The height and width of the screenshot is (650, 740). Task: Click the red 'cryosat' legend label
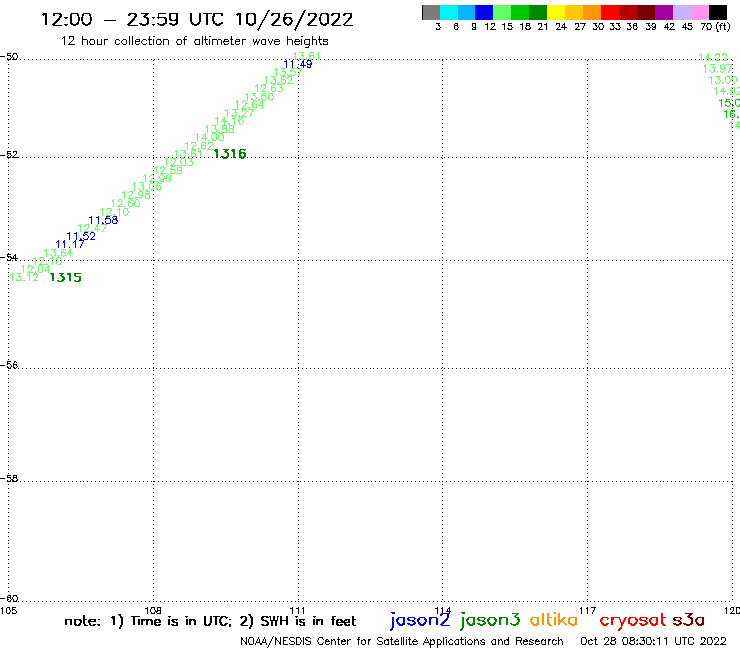pos(633,620)
